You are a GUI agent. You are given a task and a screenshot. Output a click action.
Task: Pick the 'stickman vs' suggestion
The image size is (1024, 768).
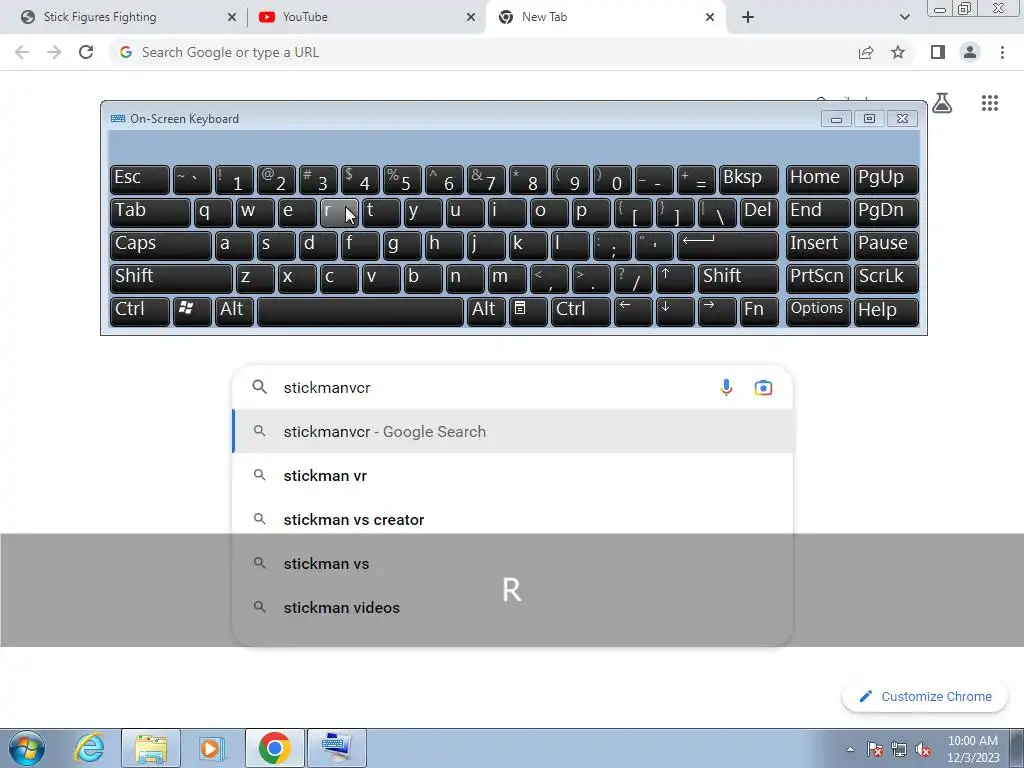pyautogui.click(x=513, y=564)
